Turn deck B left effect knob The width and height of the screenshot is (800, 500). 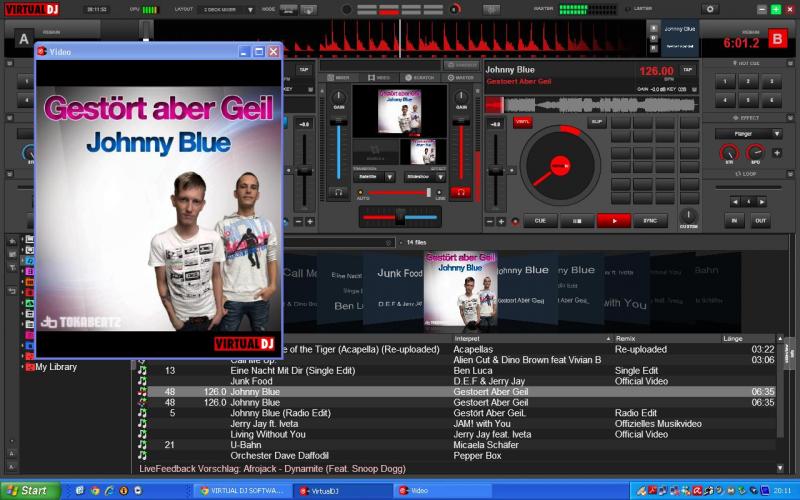[x=729, y=153]
